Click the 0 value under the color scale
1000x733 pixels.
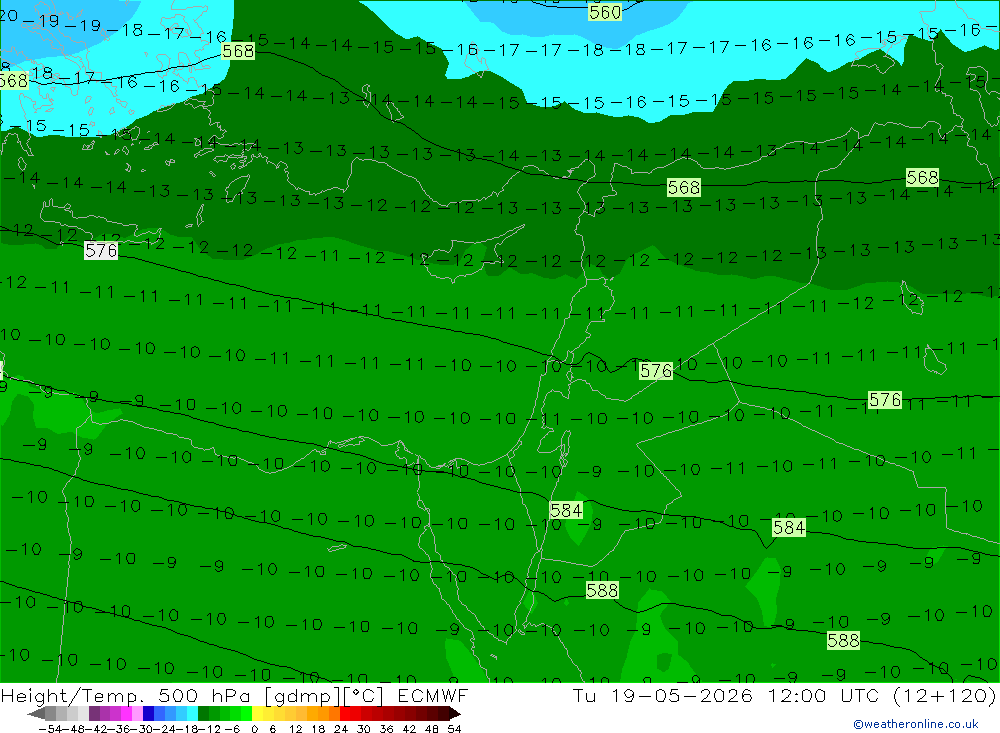click(254, 729)
